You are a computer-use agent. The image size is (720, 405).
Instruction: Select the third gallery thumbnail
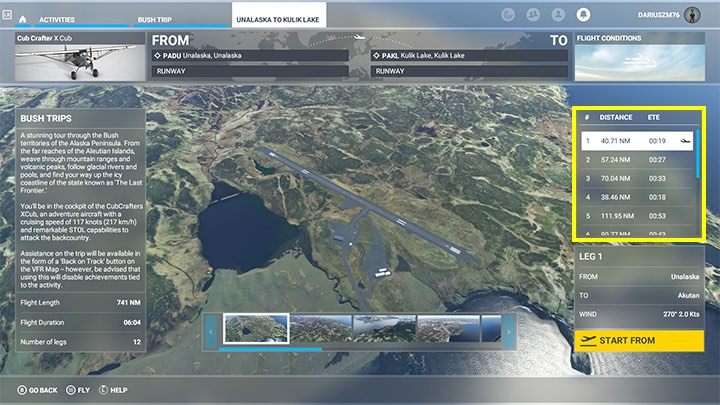tap(384, 328)
